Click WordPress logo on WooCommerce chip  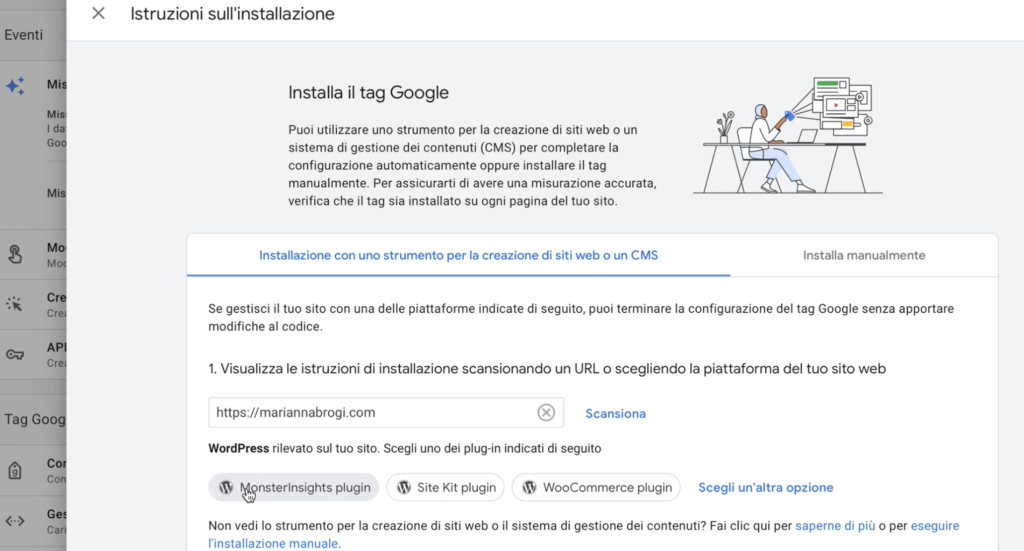point(530,488)
